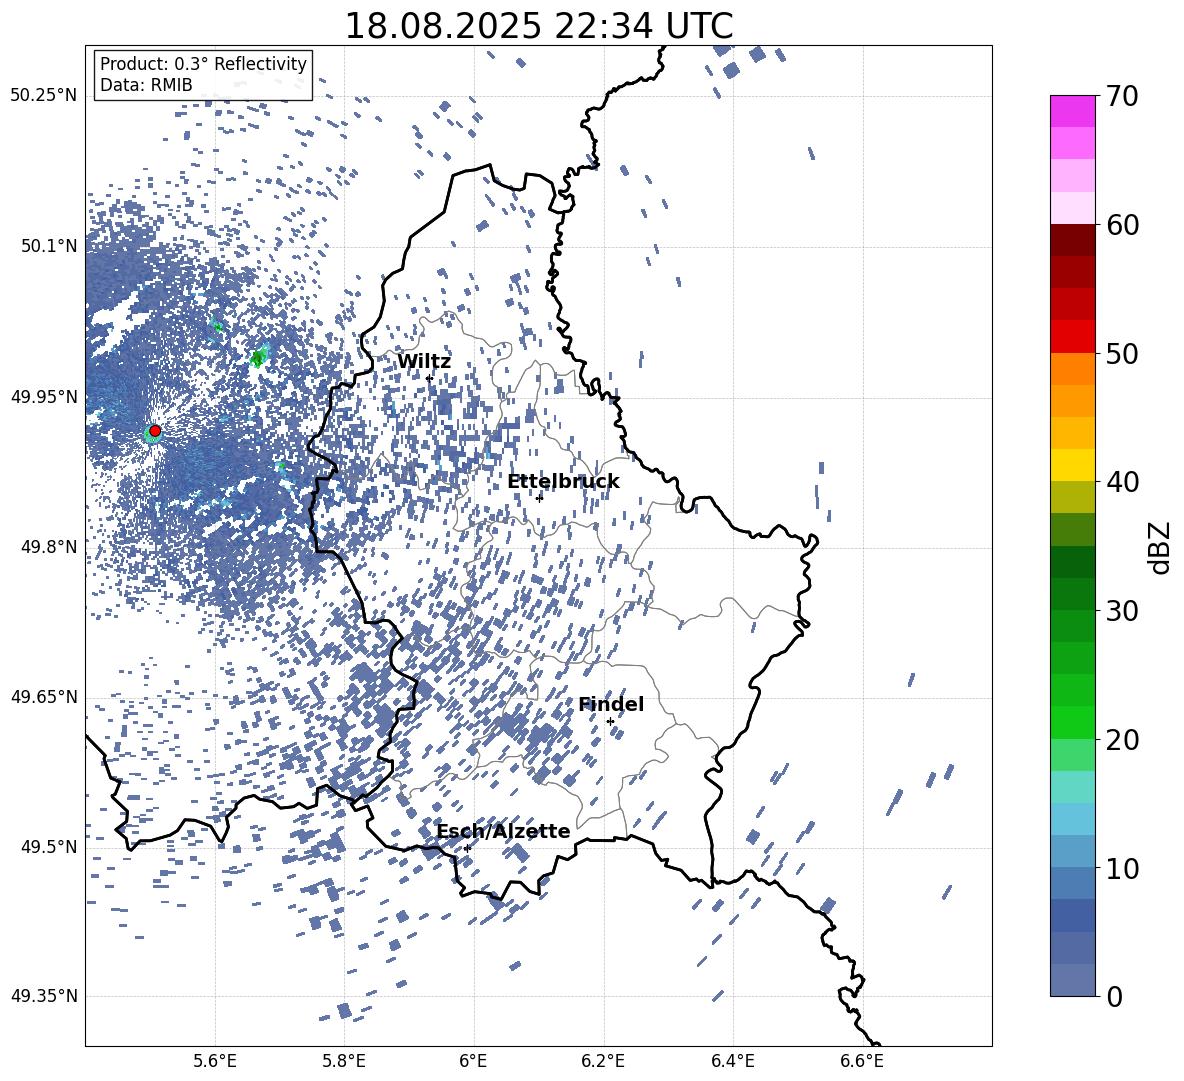Click the Findel station label
This screenshot has width=1184, height=1081.
tap(611, 704)
